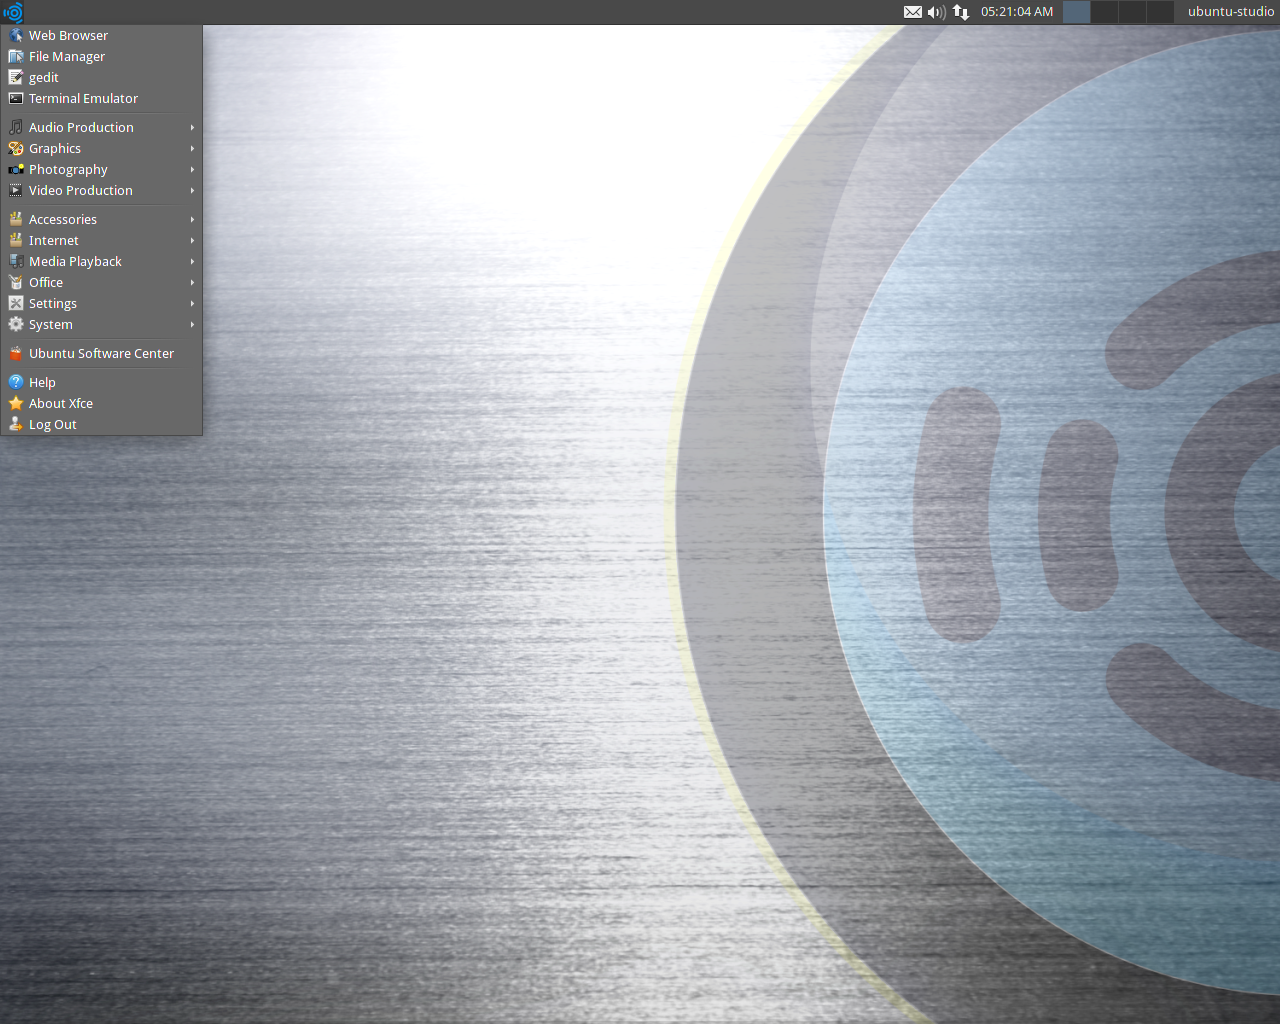The width and height of the screenshot is (1280, 1024).
Task: Open System menu label
Action: (x=51, y=324)
